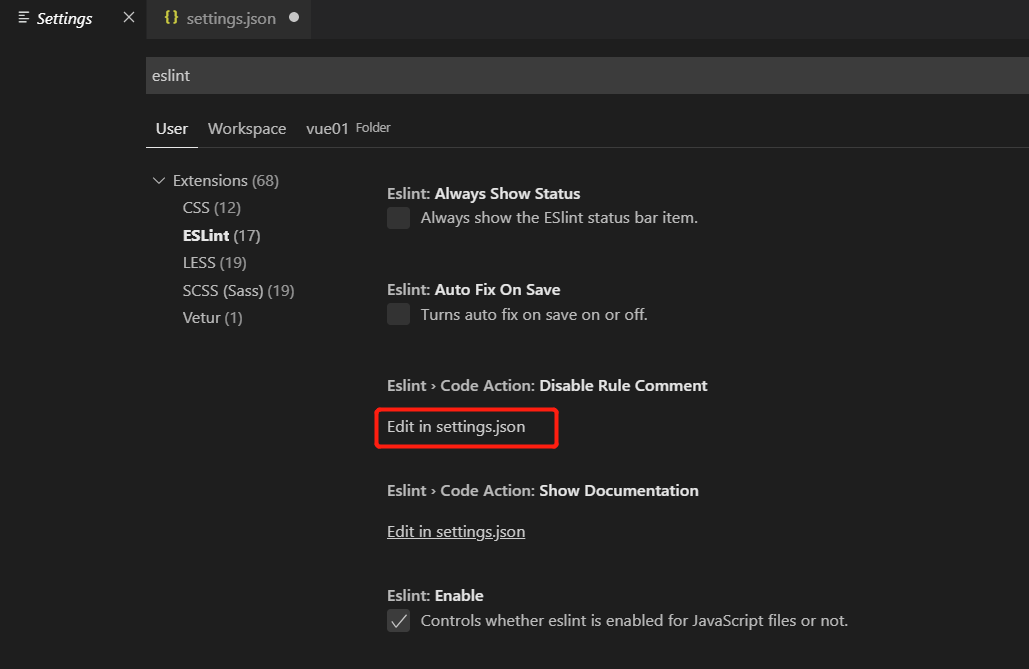Focus the settings search box containing eslint
1029x669 pixels.
click(x=580, y=76)
